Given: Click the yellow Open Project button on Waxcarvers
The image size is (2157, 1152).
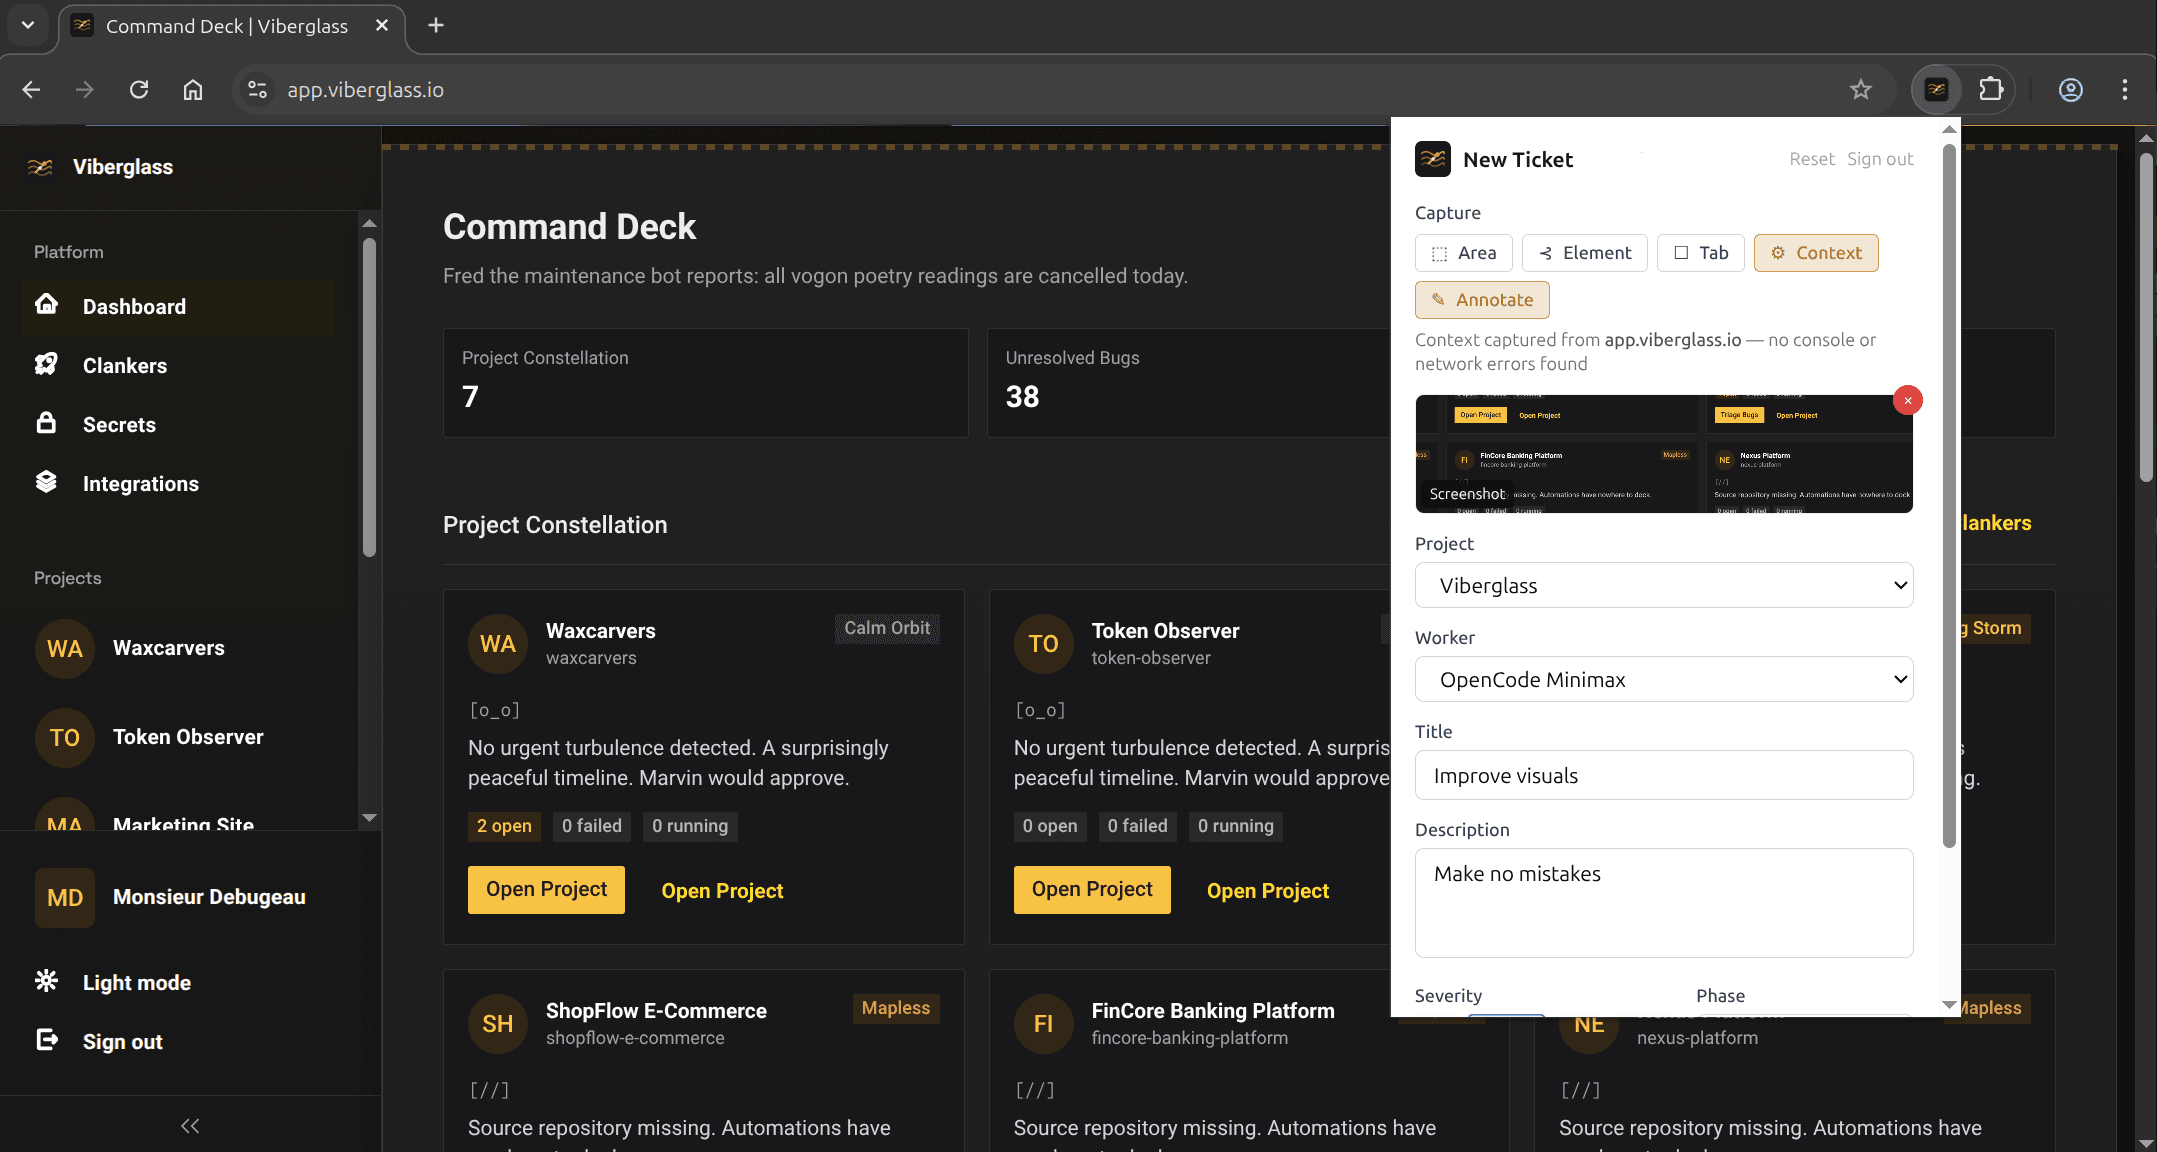Looking at the screenshot, I should [546, 890].
